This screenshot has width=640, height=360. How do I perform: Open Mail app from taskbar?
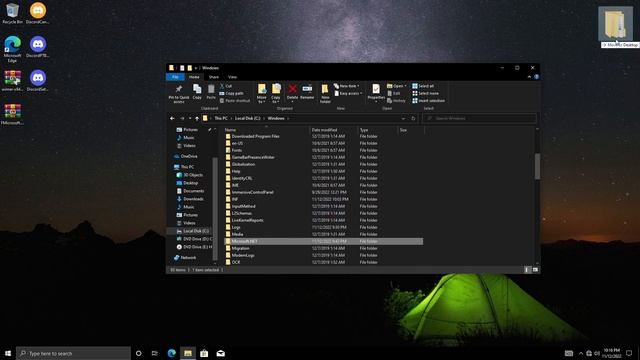pos(220,353)
